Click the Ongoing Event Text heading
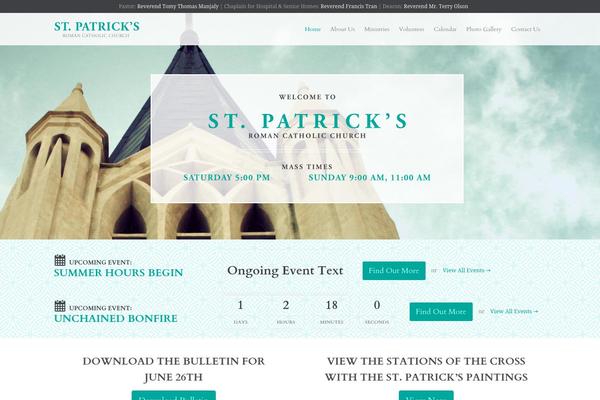Screen dimensions: 600x400 click(x=285, y=271)
